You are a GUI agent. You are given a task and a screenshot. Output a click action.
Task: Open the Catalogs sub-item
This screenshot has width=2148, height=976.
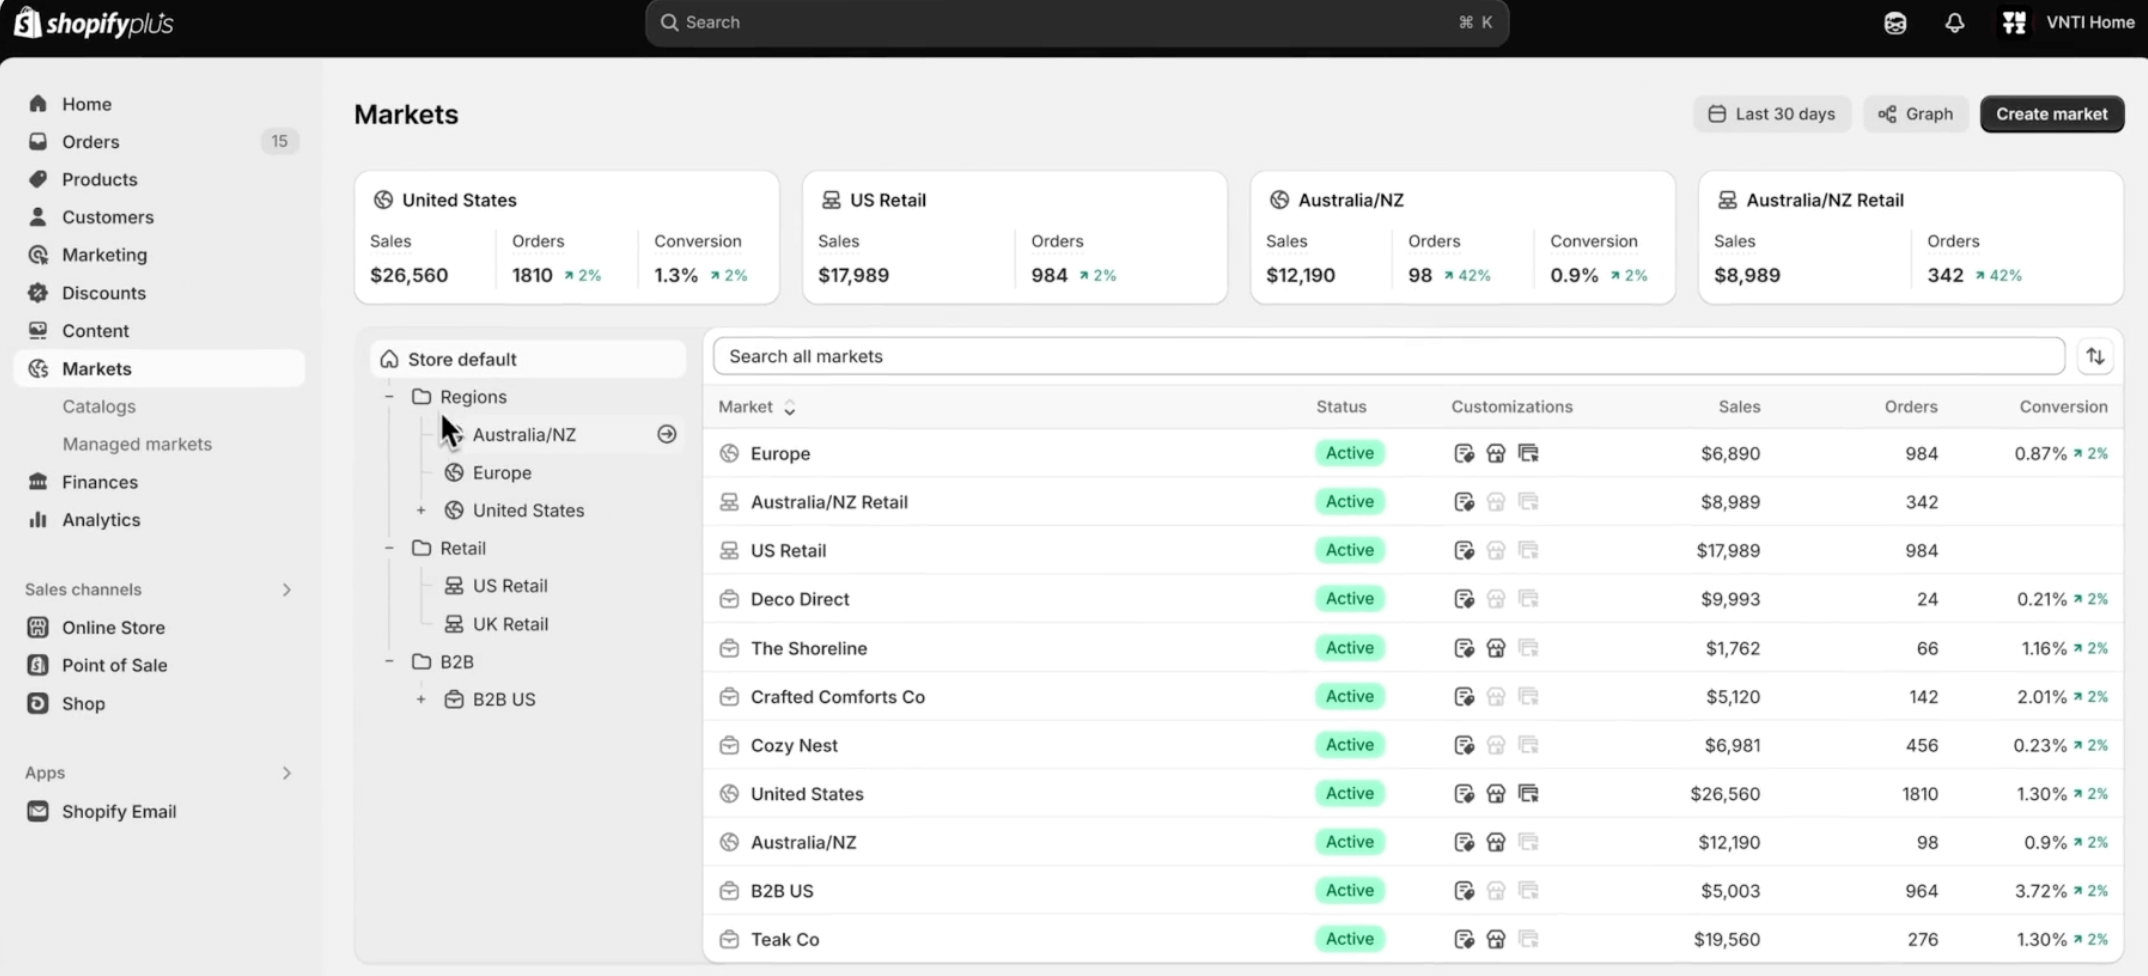click(x=98, y=407)
